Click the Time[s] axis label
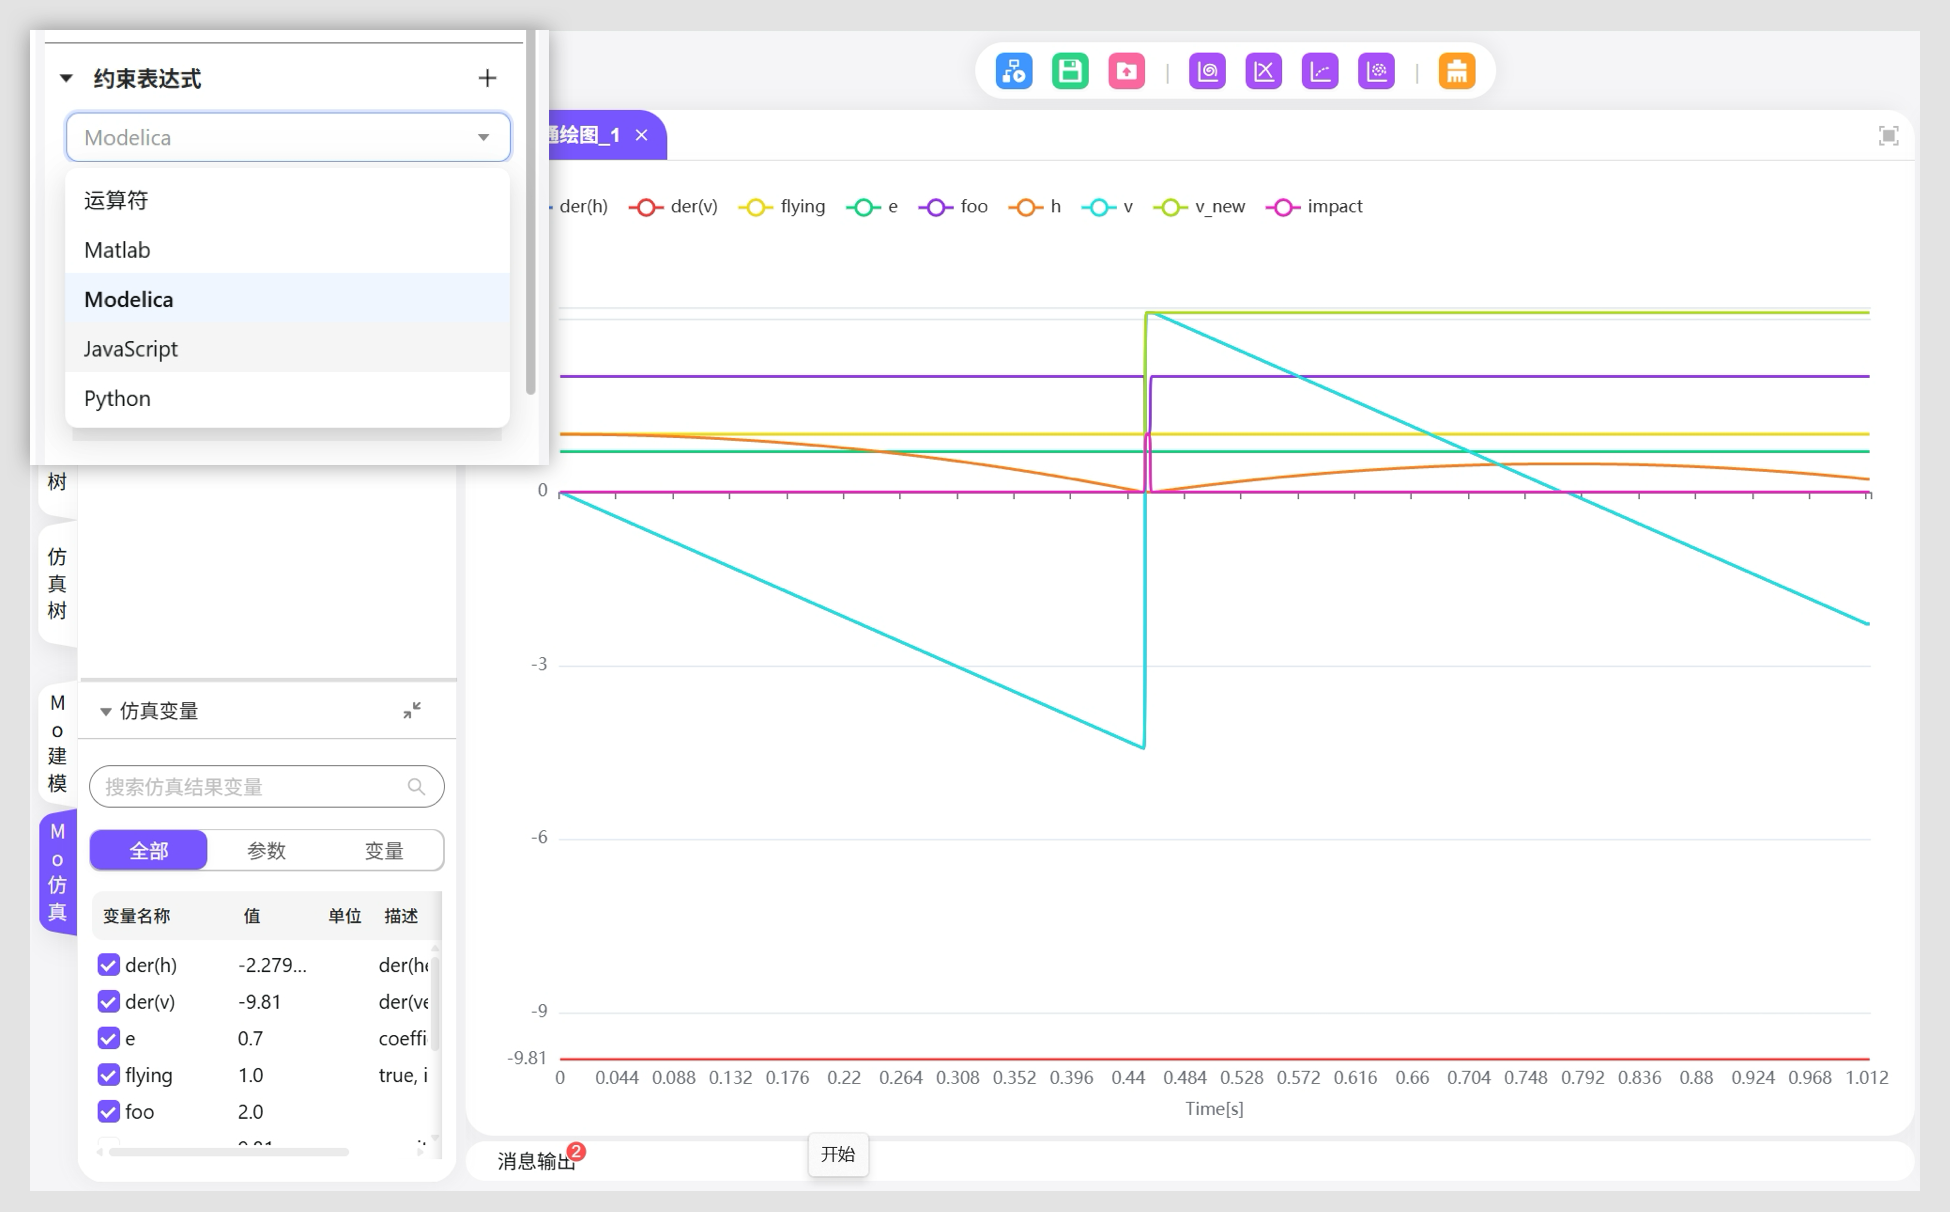Viewport: 1950px width, 1212px height. [x=1214, y=1108]
